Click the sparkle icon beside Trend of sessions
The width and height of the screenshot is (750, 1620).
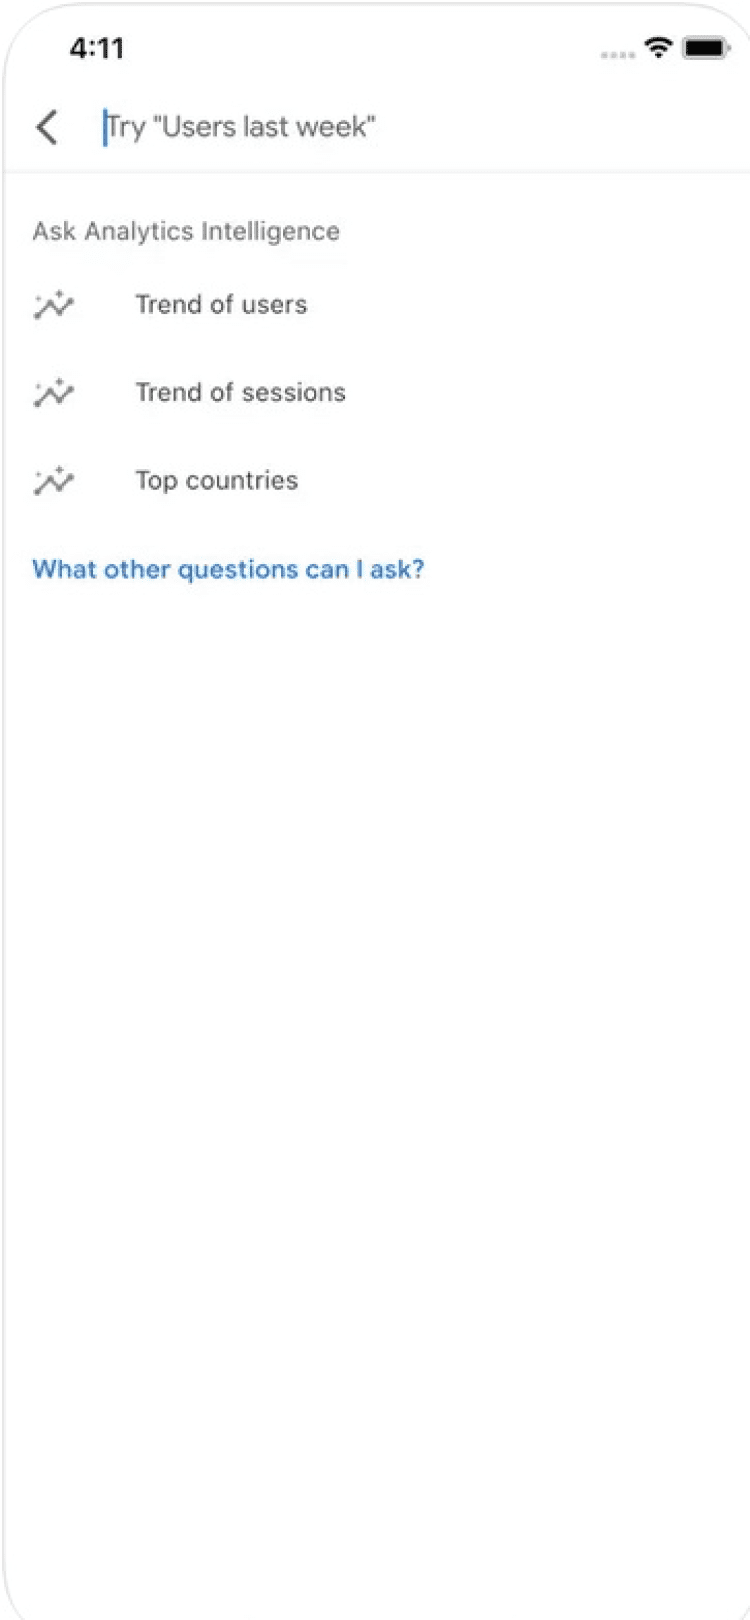(x=53, y=393)
